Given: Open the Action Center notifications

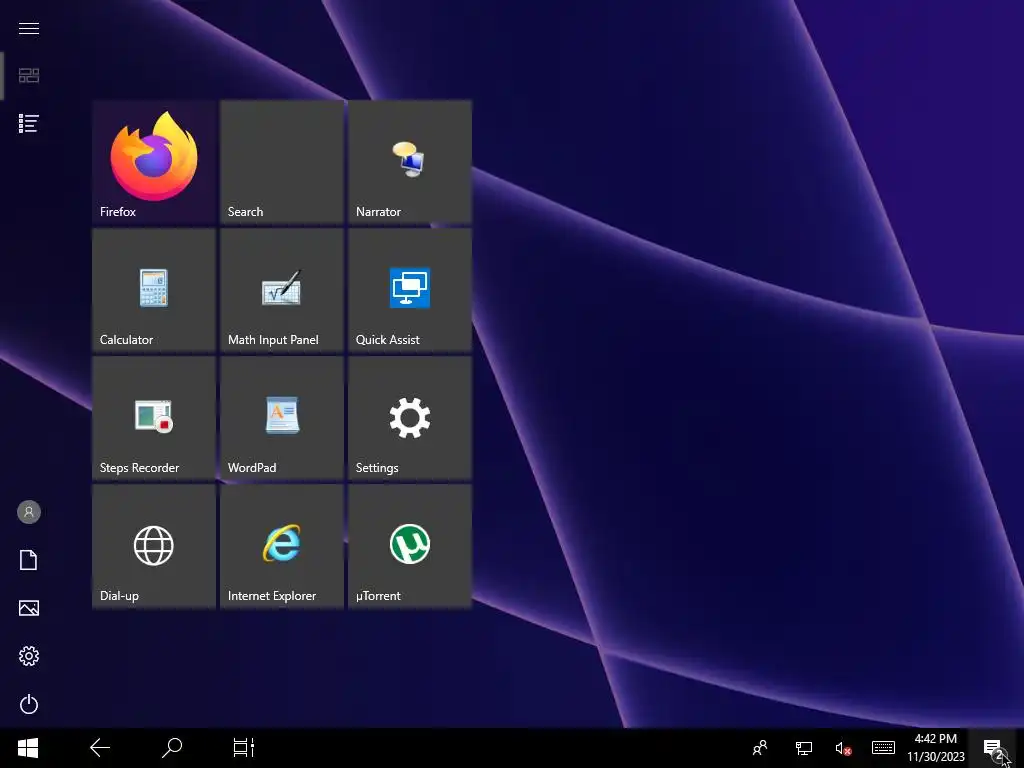Looking at the screenshot, I should click(x=994, y=748).
